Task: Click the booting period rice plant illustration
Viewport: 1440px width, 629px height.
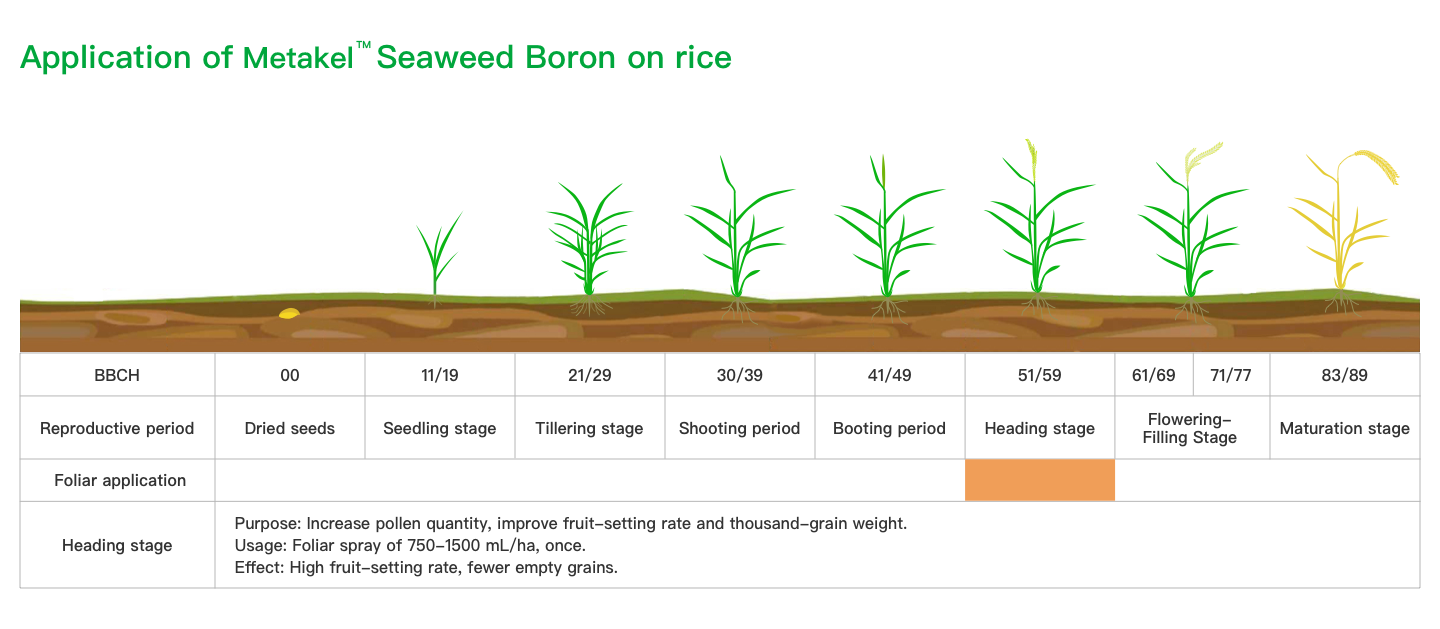Action: click(x=885, y=232)
